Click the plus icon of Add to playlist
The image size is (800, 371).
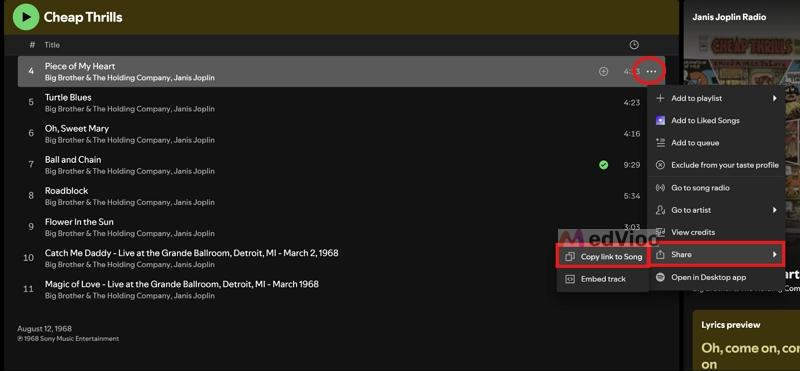[x=660, y=98]
